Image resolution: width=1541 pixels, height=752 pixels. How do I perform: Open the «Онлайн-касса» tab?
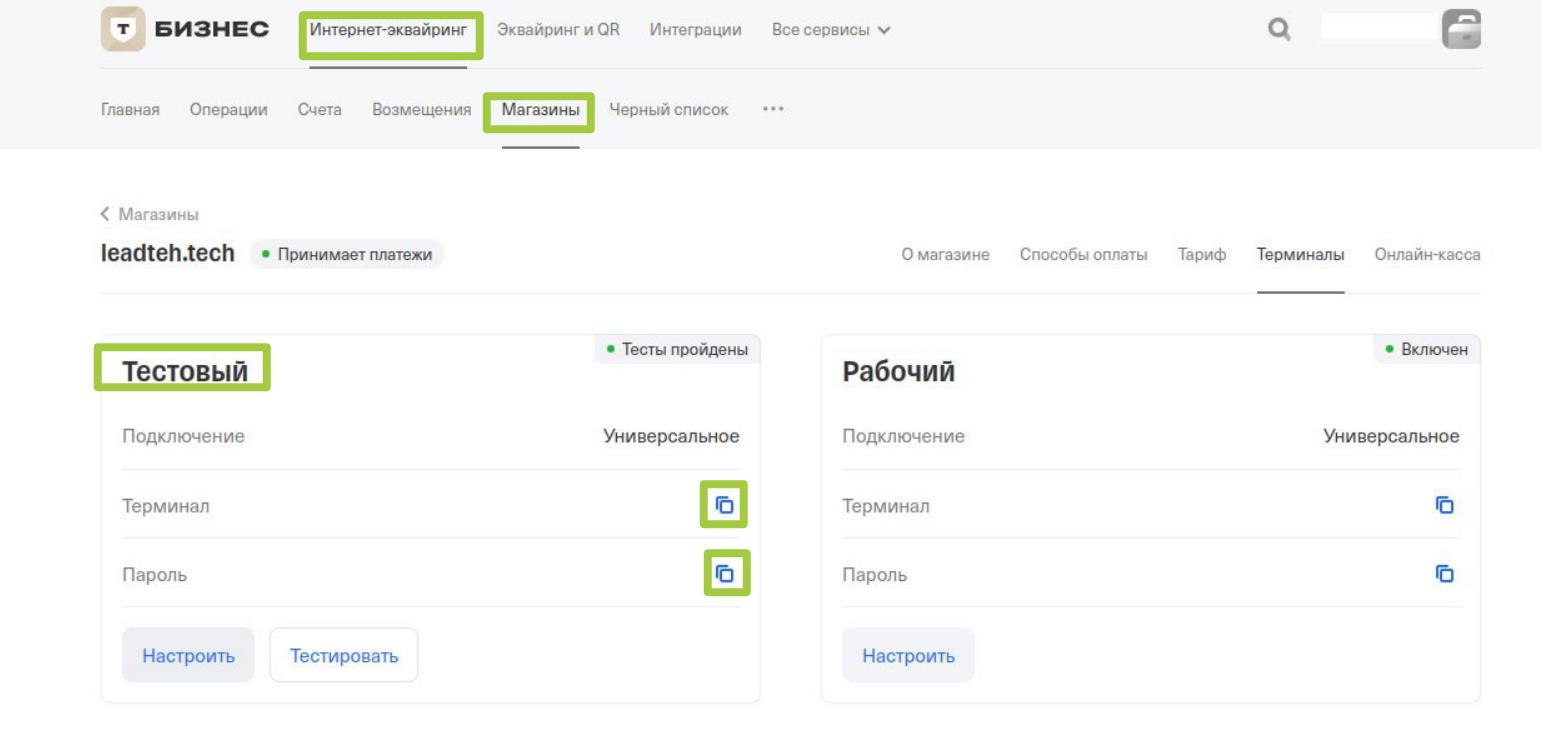click(1427, 255)
